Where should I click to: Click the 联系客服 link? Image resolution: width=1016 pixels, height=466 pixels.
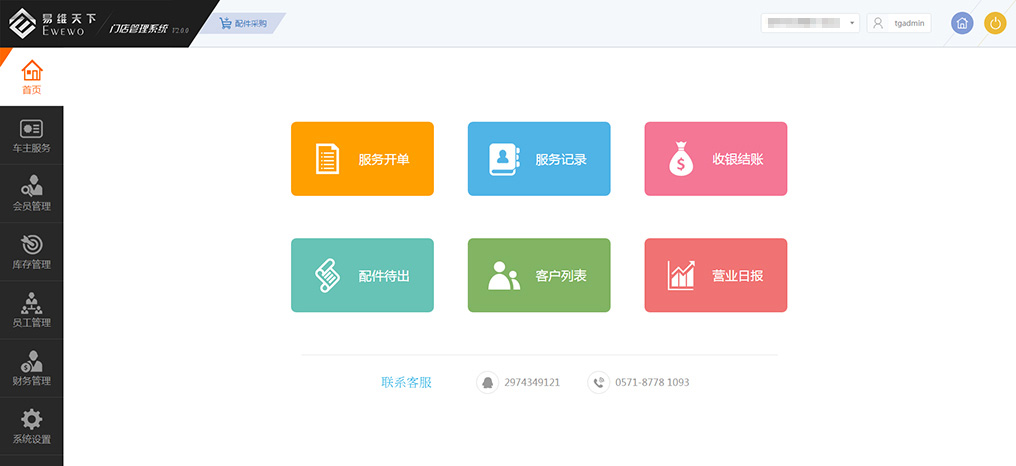(x=406, y=382)
